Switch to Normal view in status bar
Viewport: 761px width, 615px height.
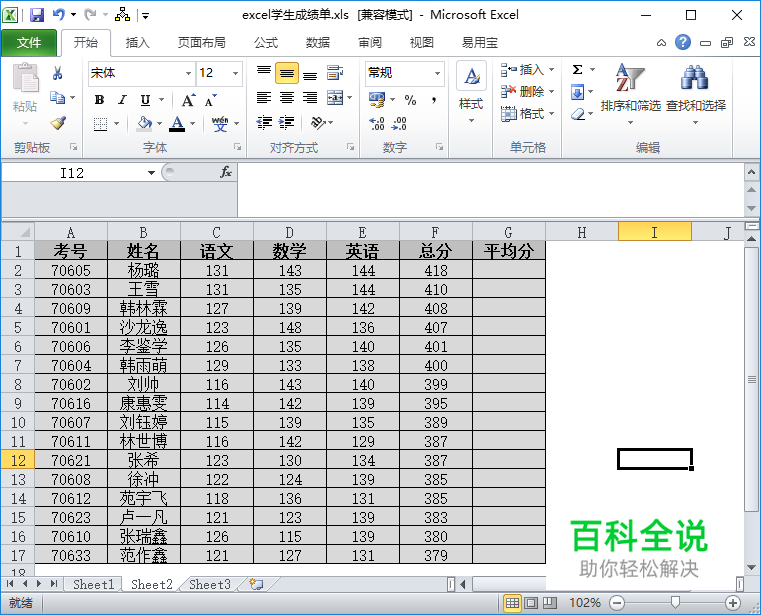(512, 603)
